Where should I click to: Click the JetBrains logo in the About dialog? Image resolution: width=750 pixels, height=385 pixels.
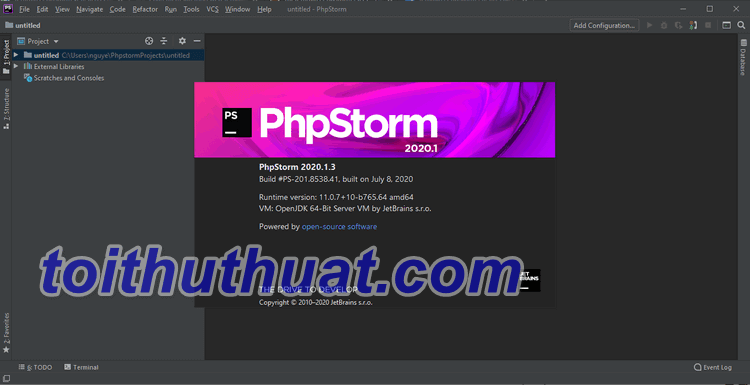point(529,280)
